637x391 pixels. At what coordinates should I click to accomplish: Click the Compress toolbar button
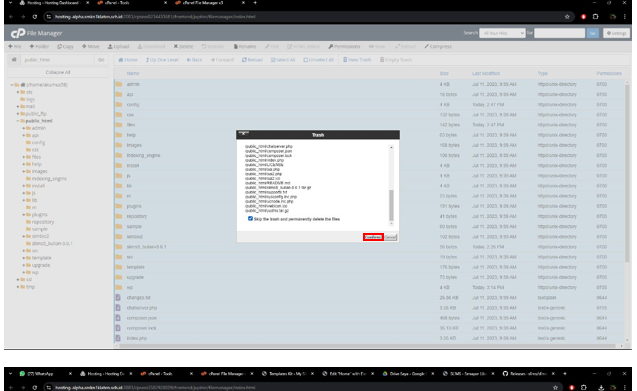coord(438,46)
